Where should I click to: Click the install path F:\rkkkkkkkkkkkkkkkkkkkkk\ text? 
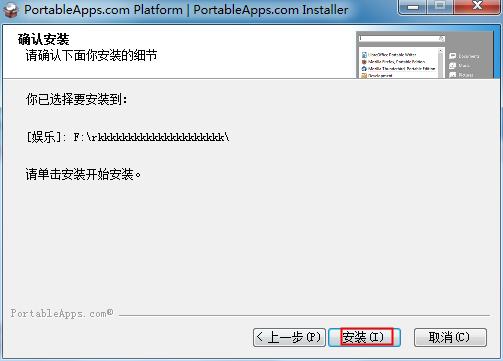coord(151,137)
